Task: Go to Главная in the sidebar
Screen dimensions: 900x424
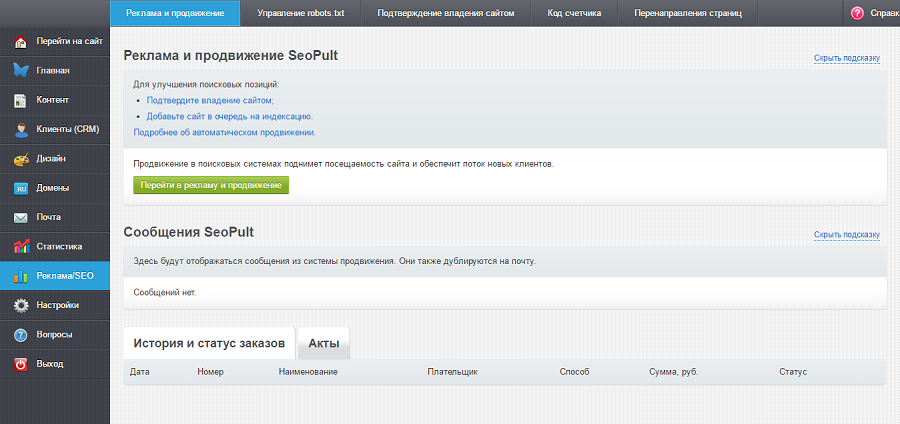Action: (53, 71)
